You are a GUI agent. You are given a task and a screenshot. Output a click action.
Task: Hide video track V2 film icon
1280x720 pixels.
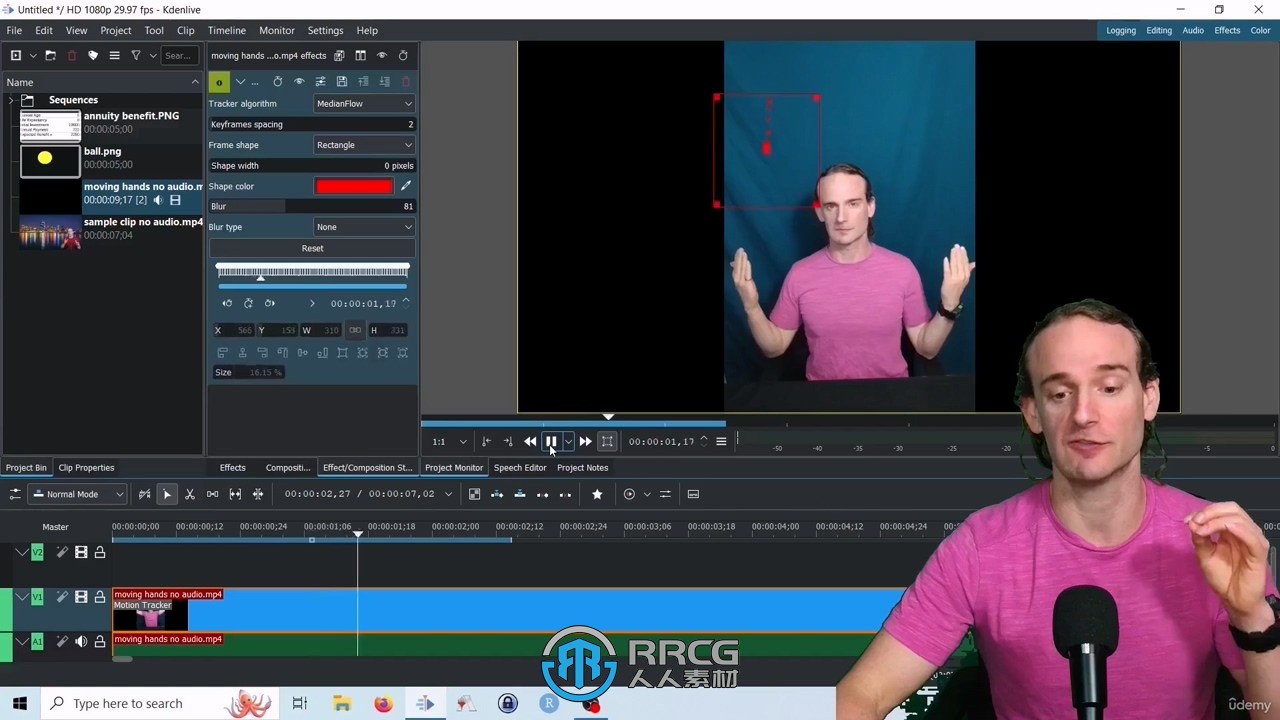[81, 552]
